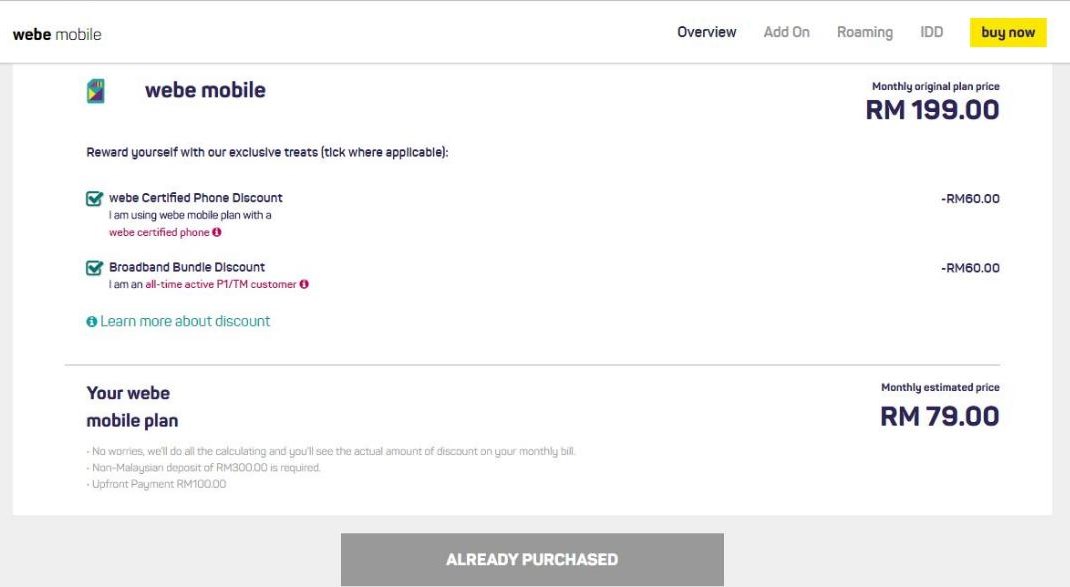This screenshot has height=587, width=1070.
Task: Click the yellow buy now button
Action: click(1008, 32)
